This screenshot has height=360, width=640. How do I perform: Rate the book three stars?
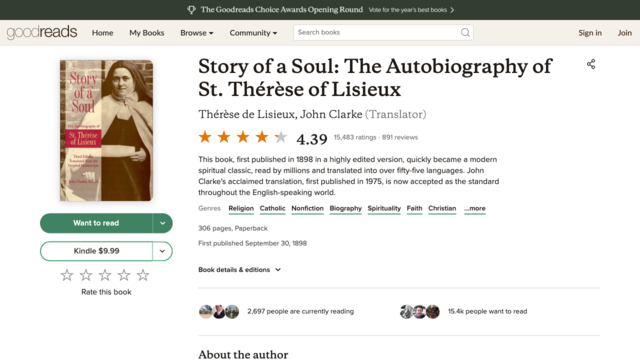click(105, 275)
